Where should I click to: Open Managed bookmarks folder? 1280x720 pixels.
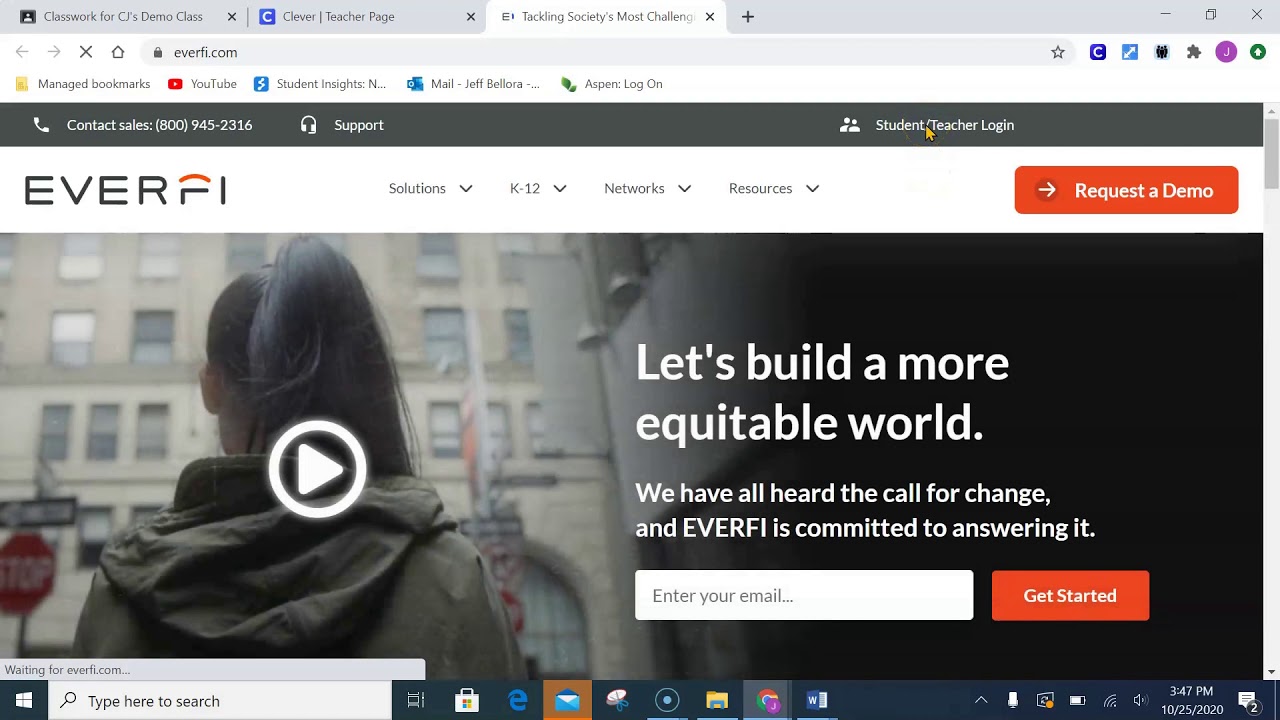[x=83, y=84]
